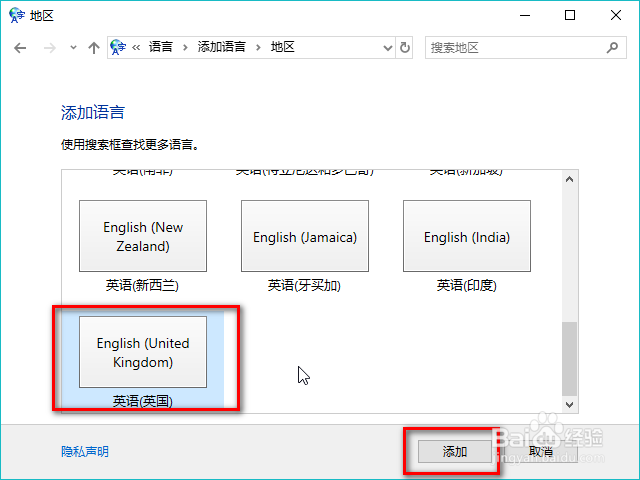Click the language globe icon in address bar

(x=118, y=47)
